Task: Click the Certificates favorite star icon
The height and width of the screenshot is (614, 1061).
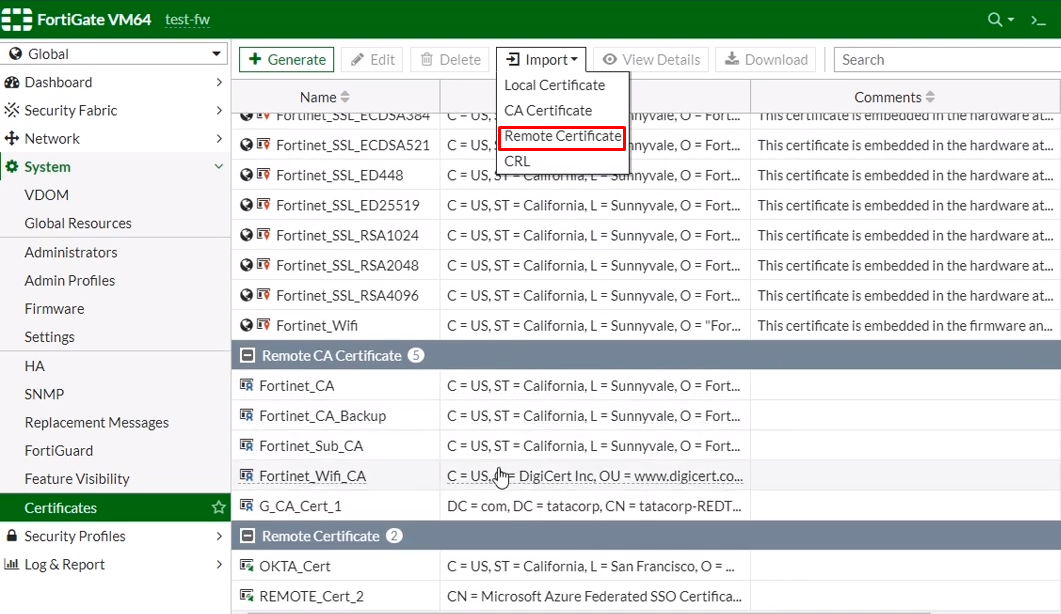Action: tap(218, 508)
